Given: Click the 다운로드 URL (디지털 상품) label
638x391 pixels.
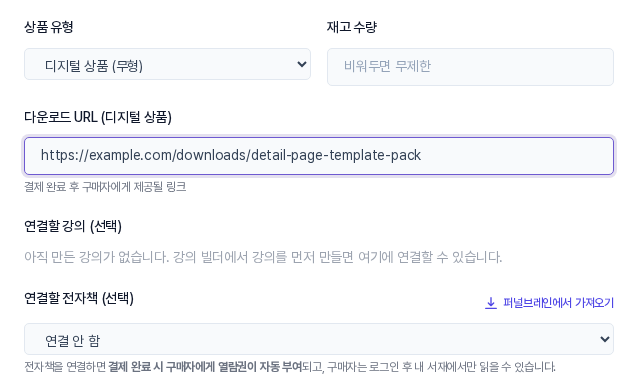Looking at the screenshot, I should coord(98,117).
